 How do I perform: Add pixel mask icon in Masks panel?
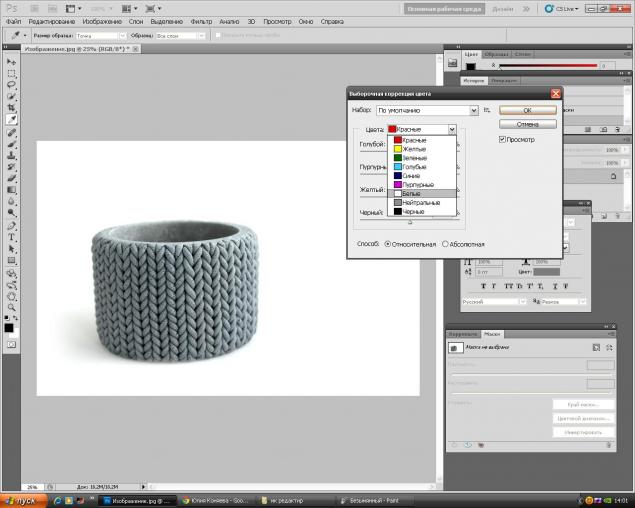click(x=596, y=348)
